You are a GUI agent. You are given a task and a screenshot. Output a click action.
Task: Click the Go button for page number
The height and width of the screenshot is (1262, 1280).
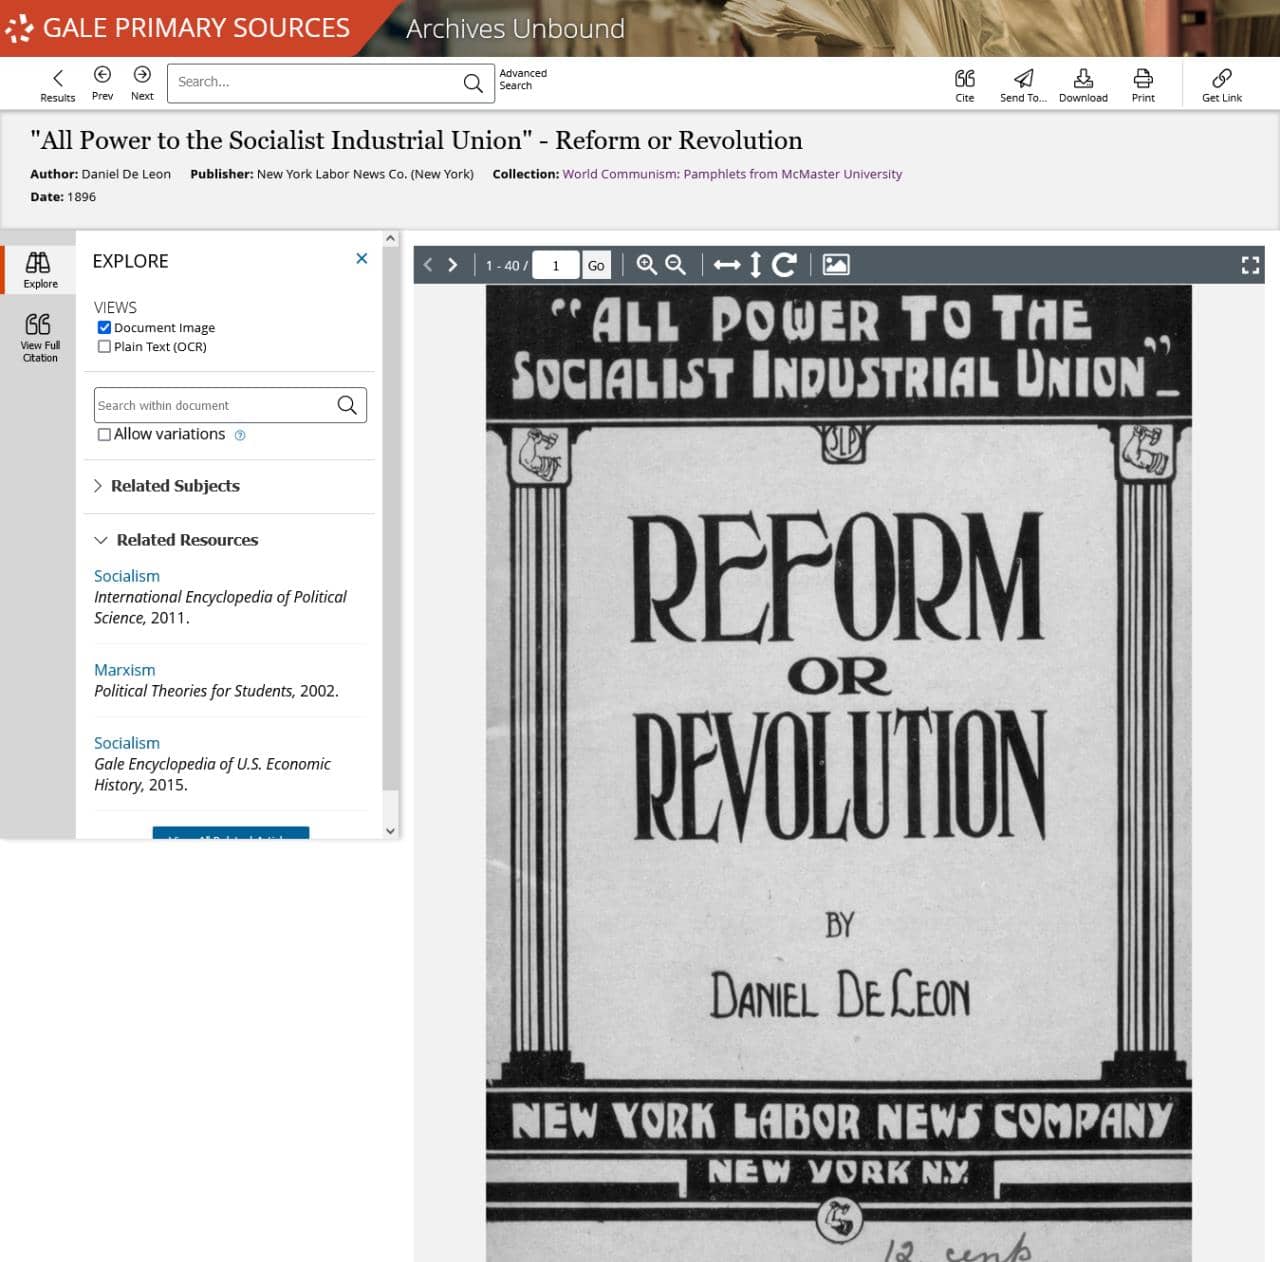(596, 265)
